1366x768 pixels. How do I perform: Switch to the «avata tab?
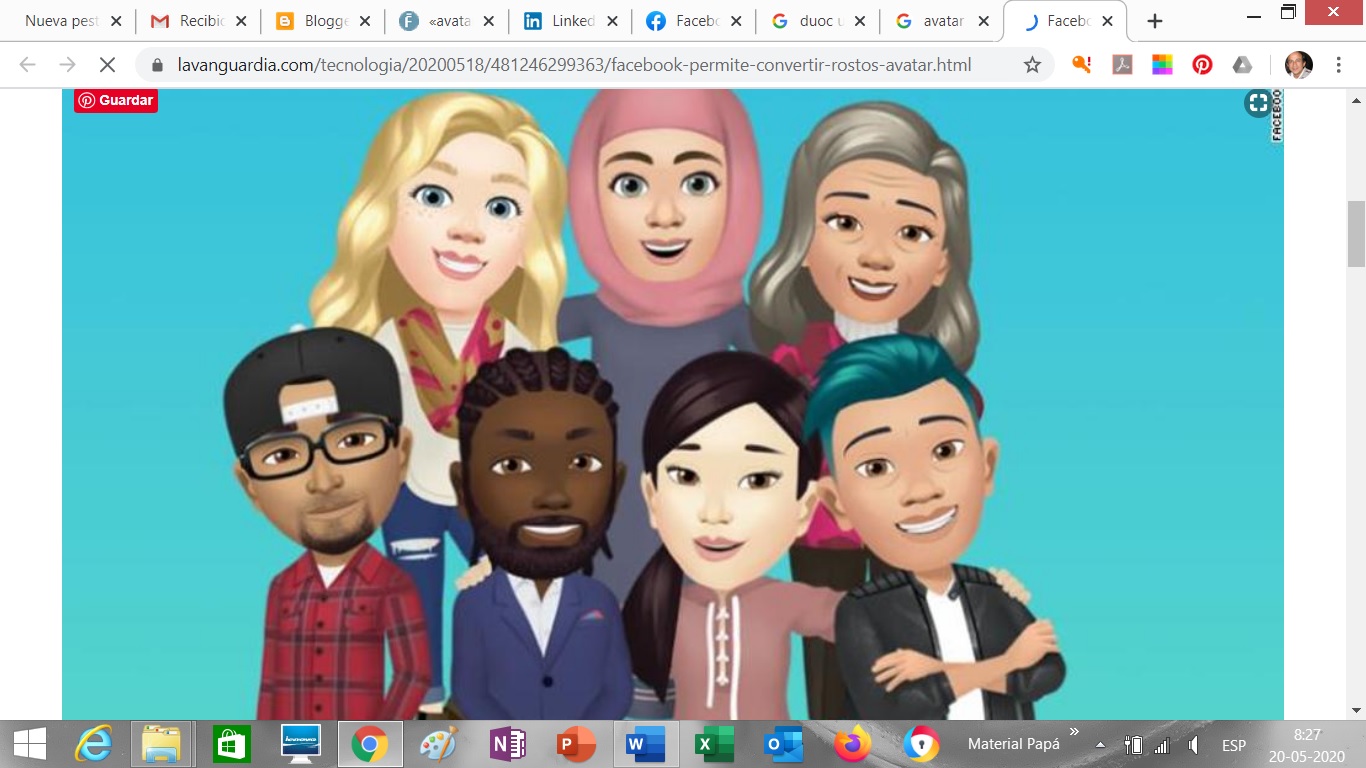click(x=435, y=21)
